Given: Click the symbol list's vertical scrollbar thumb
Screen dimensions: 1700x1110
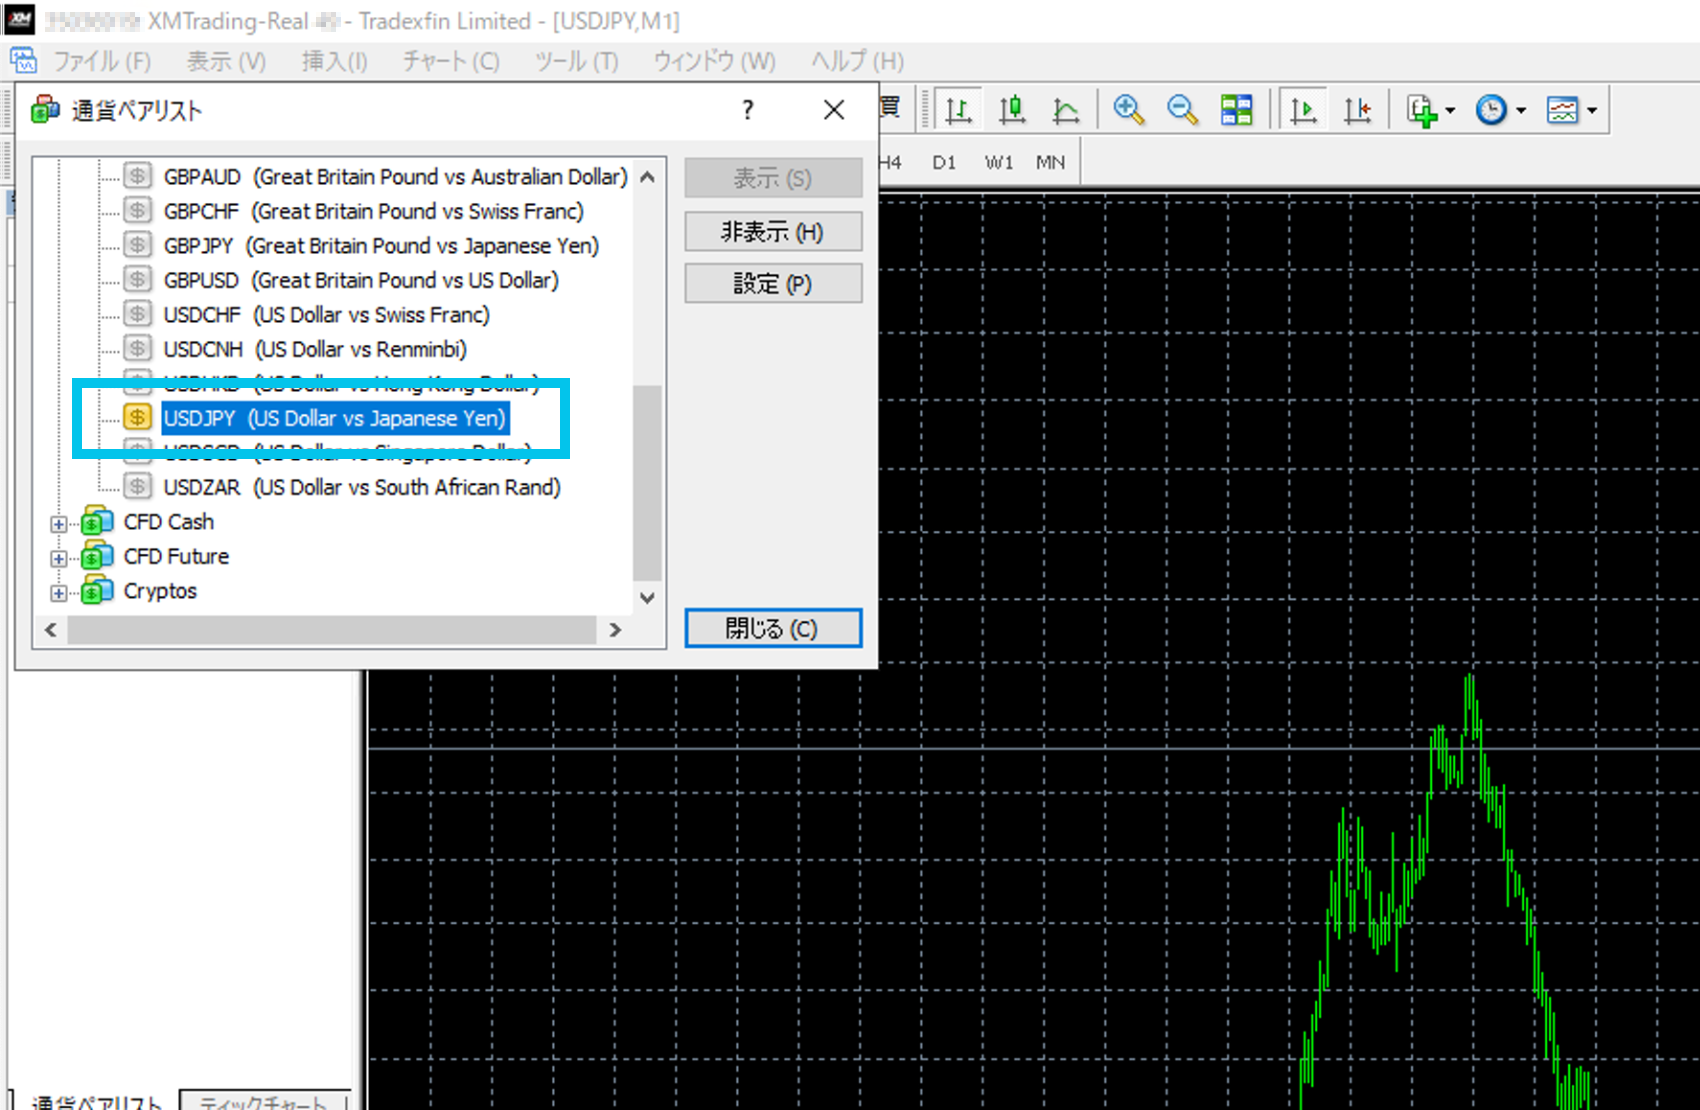Looking at the screenshot, I should point(647,480).
